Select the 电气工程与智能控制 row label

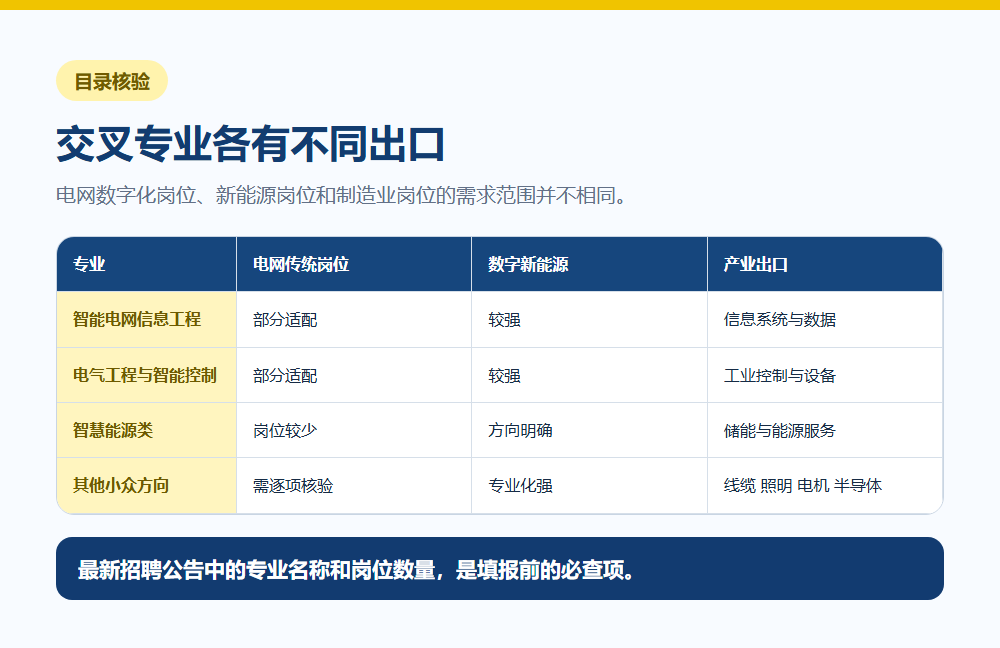(x=147, y=375)
